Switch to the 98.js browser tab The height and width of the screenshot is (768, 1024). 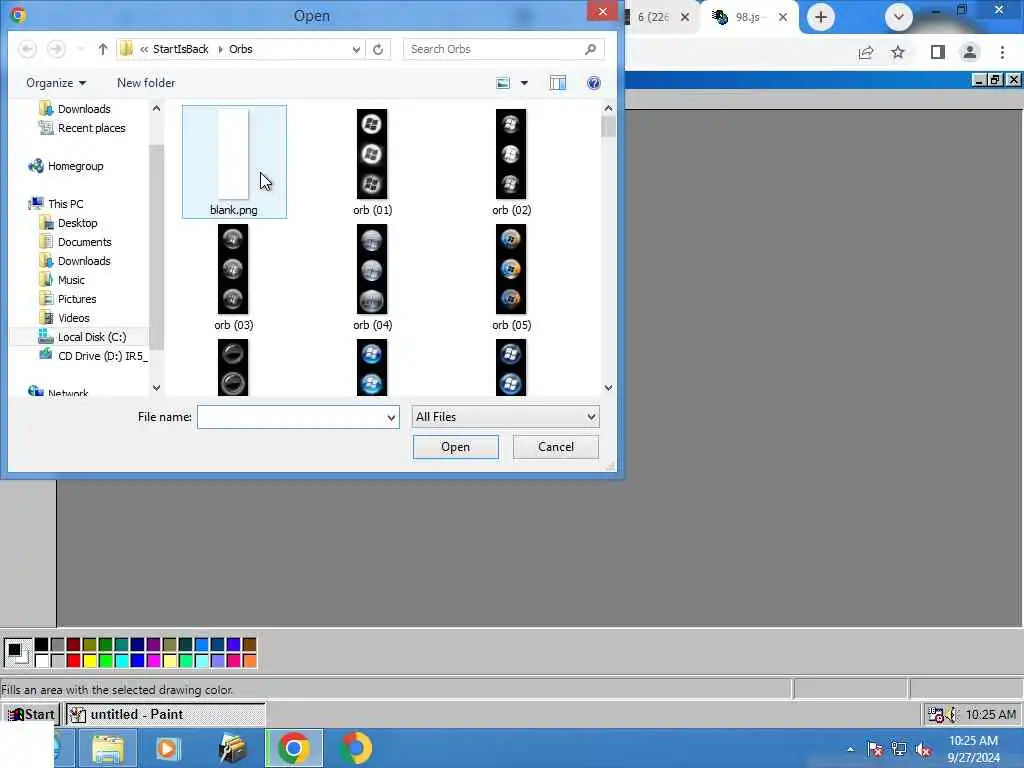[x=748, y=17]
